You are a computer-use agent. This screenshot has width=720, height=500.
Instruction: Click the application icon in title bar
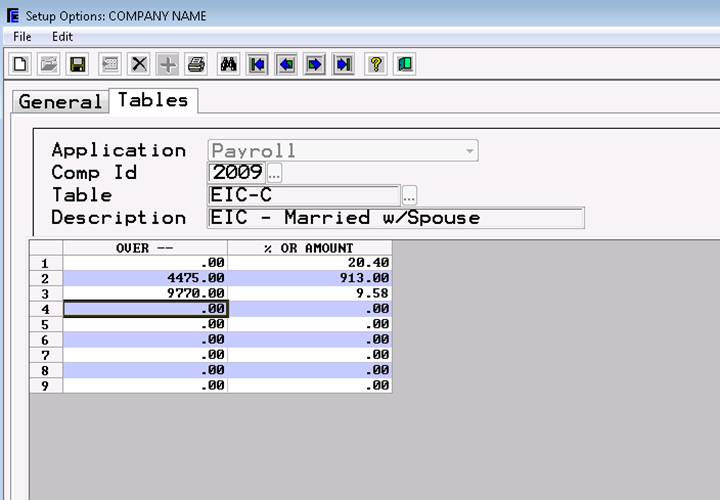(13, 16)
